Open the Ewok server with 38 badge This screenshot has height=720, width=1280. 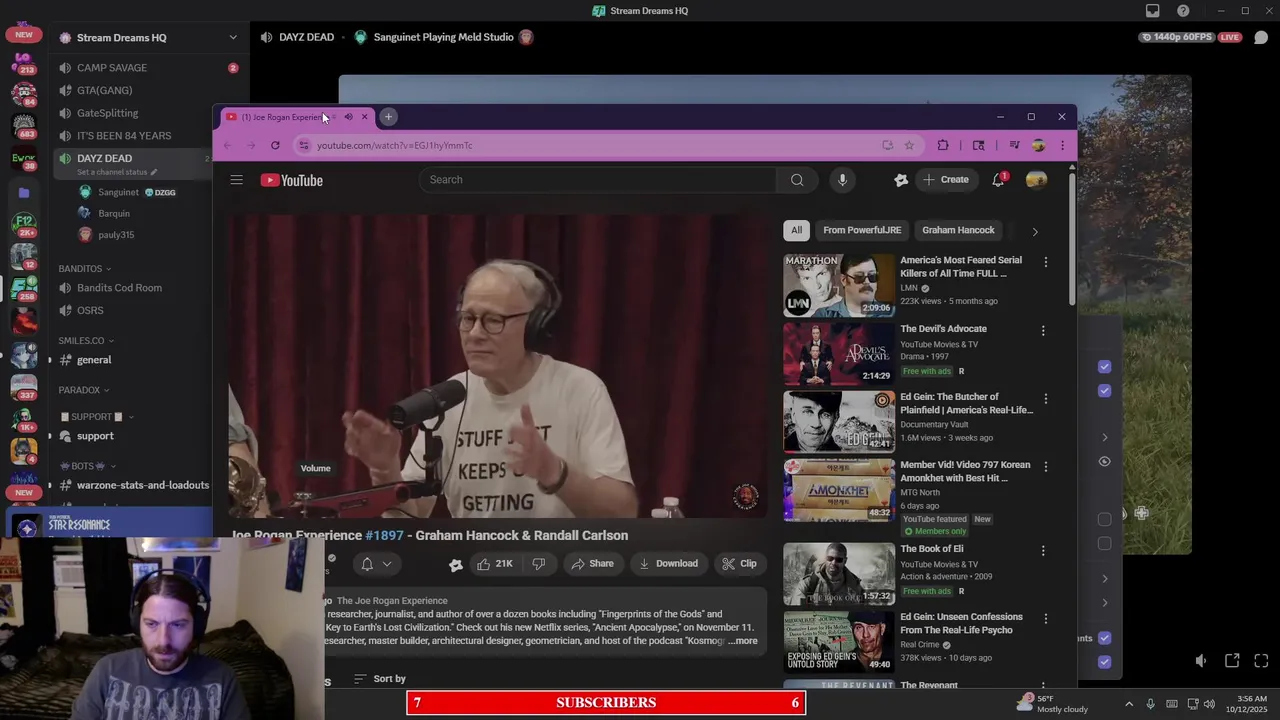[x=24, y=158]
